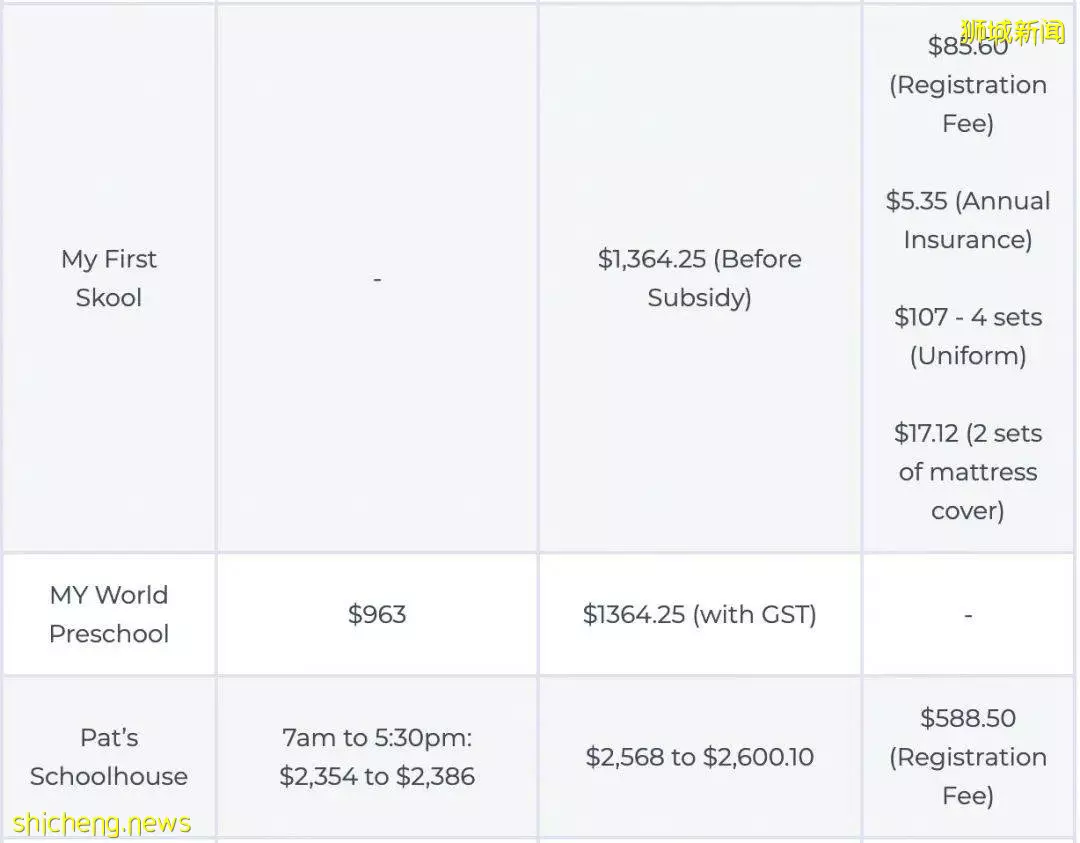Click the $85.60 Registration Fee text

[x=968, y=84]
